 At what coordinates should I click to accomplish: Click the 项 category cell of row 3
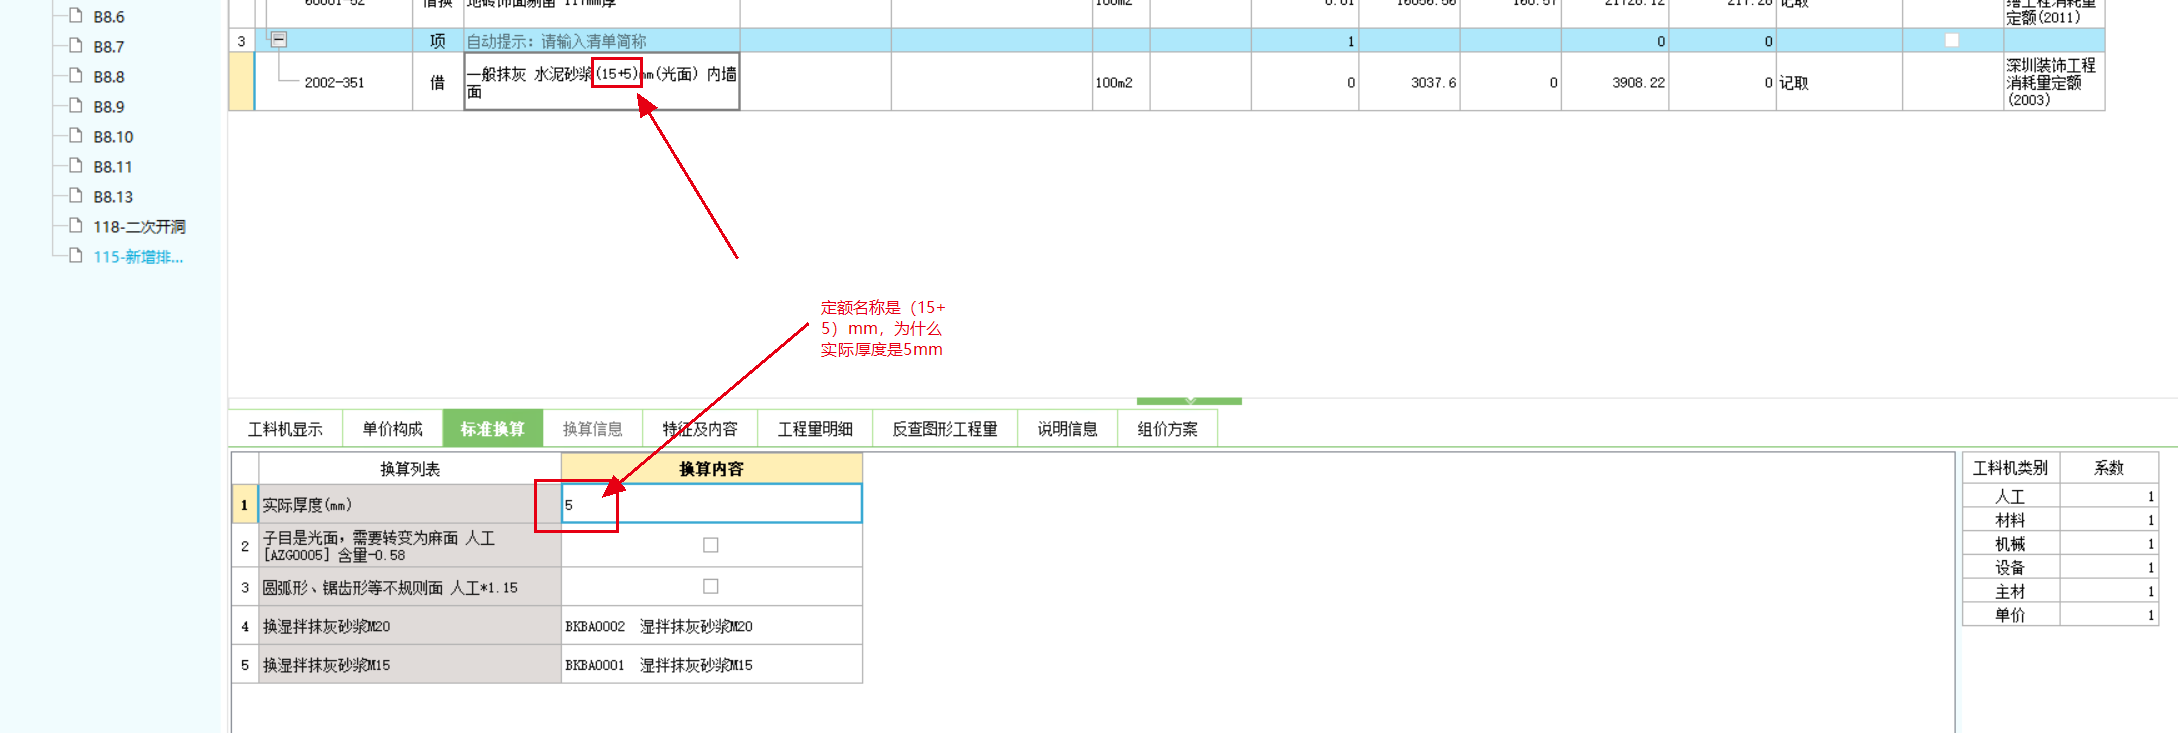[x=437, y=41]
